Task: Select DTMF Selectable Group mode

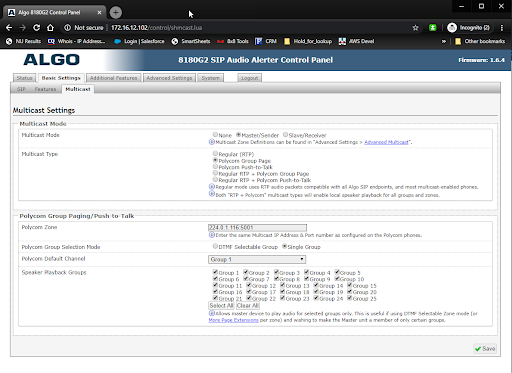Action: pyautogui.click(x=215, y=246)
